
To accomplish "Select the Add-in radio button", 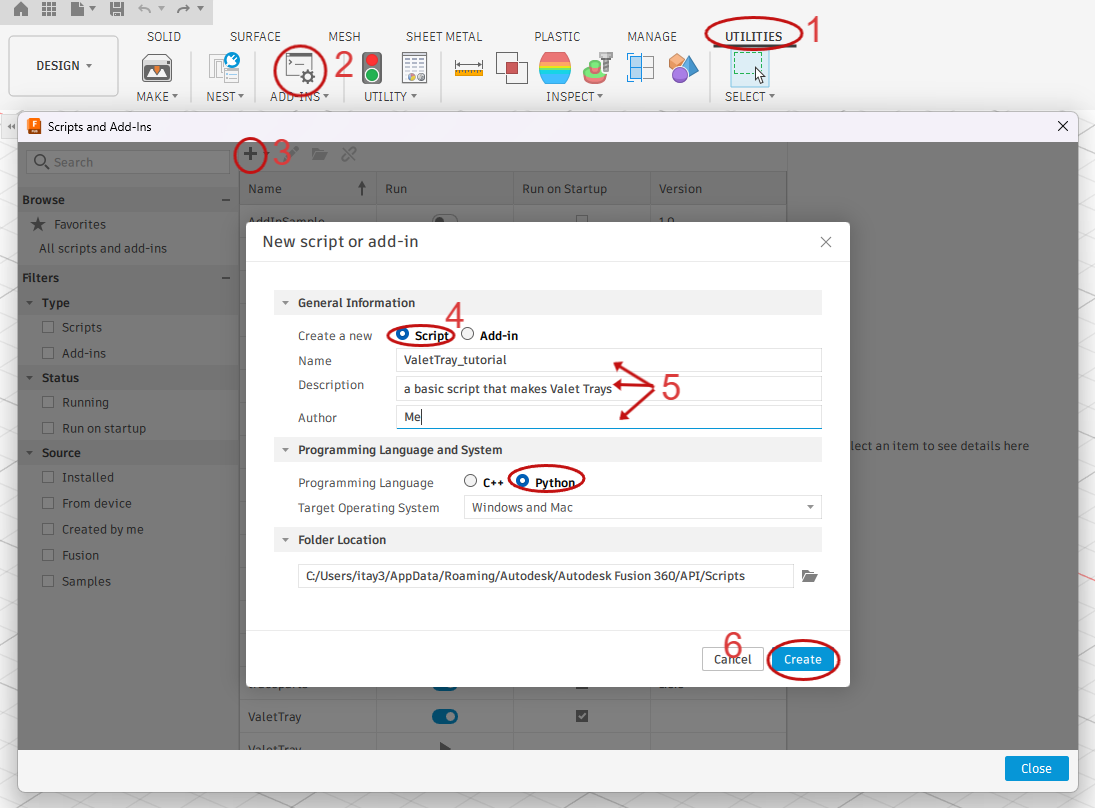I will click(468, 335).
